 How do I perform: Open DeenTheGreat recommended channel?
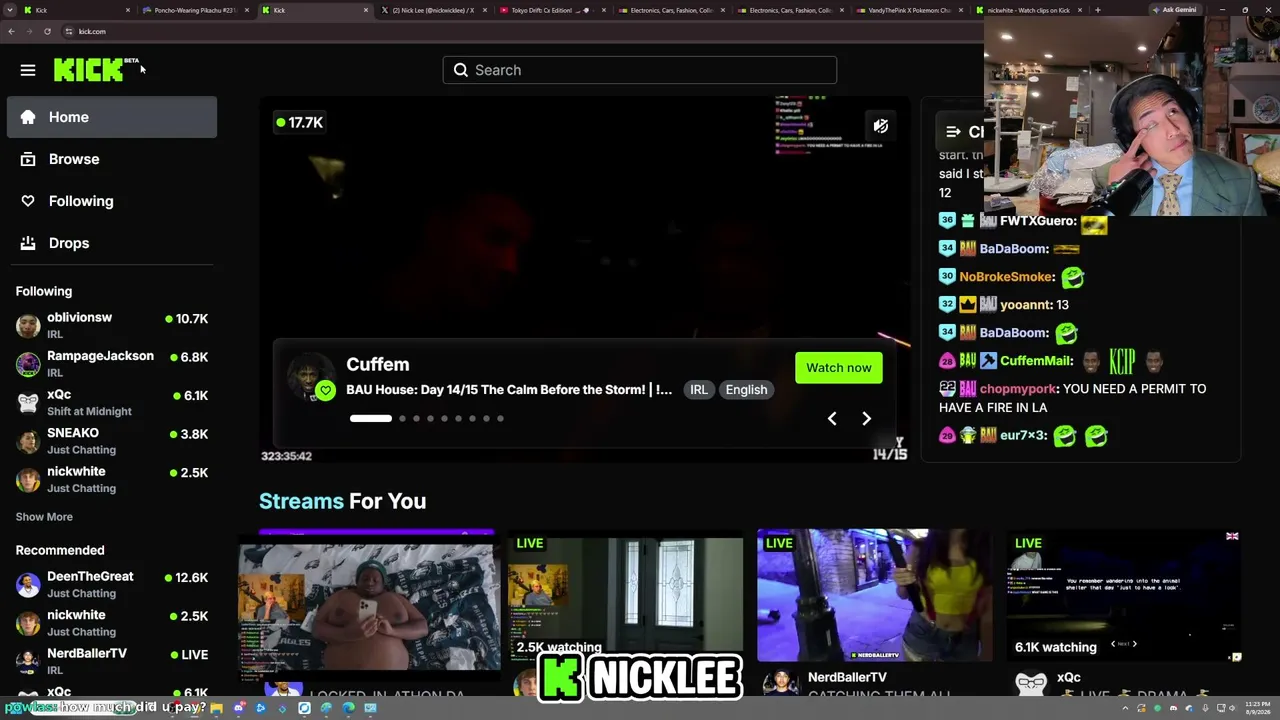click(x=112, y=584)
